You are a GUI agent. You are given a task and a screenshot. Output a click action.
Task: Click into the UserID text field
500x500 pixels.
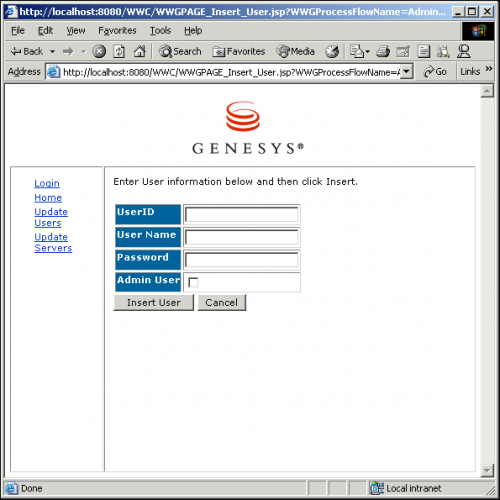coord(242,214)
